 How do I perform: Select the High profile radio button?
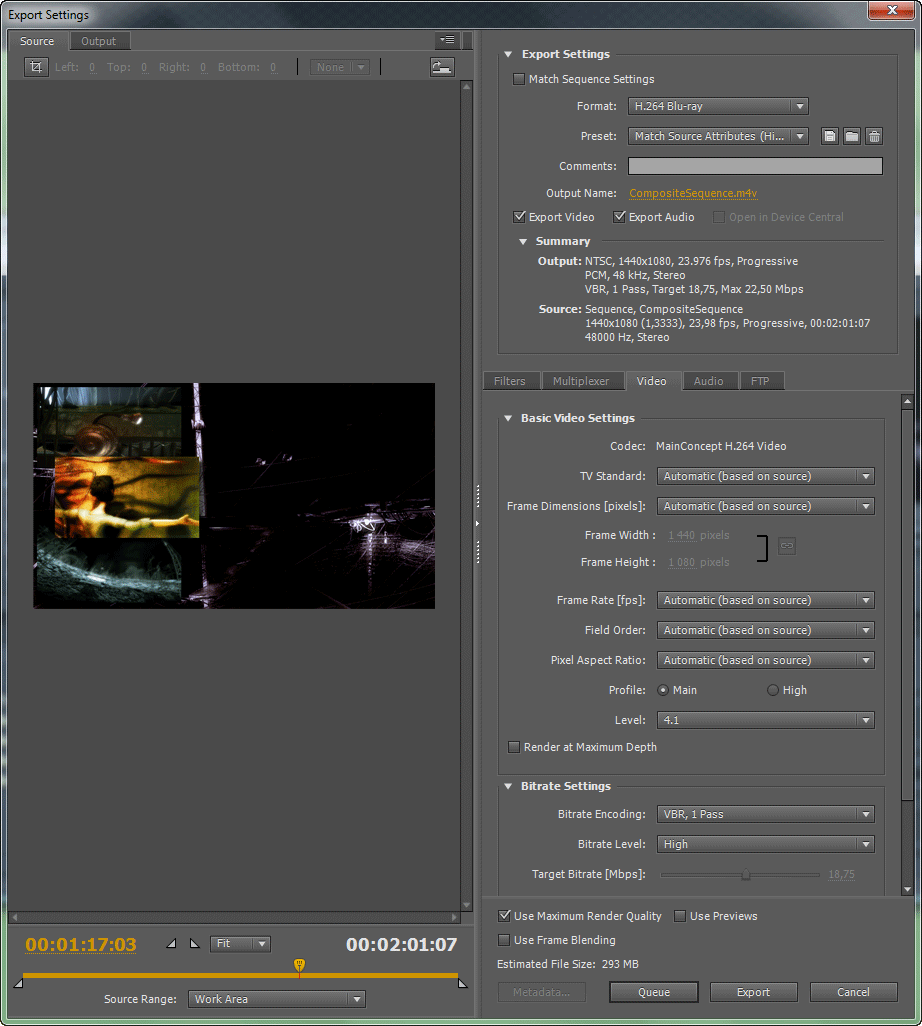point(773,690)
